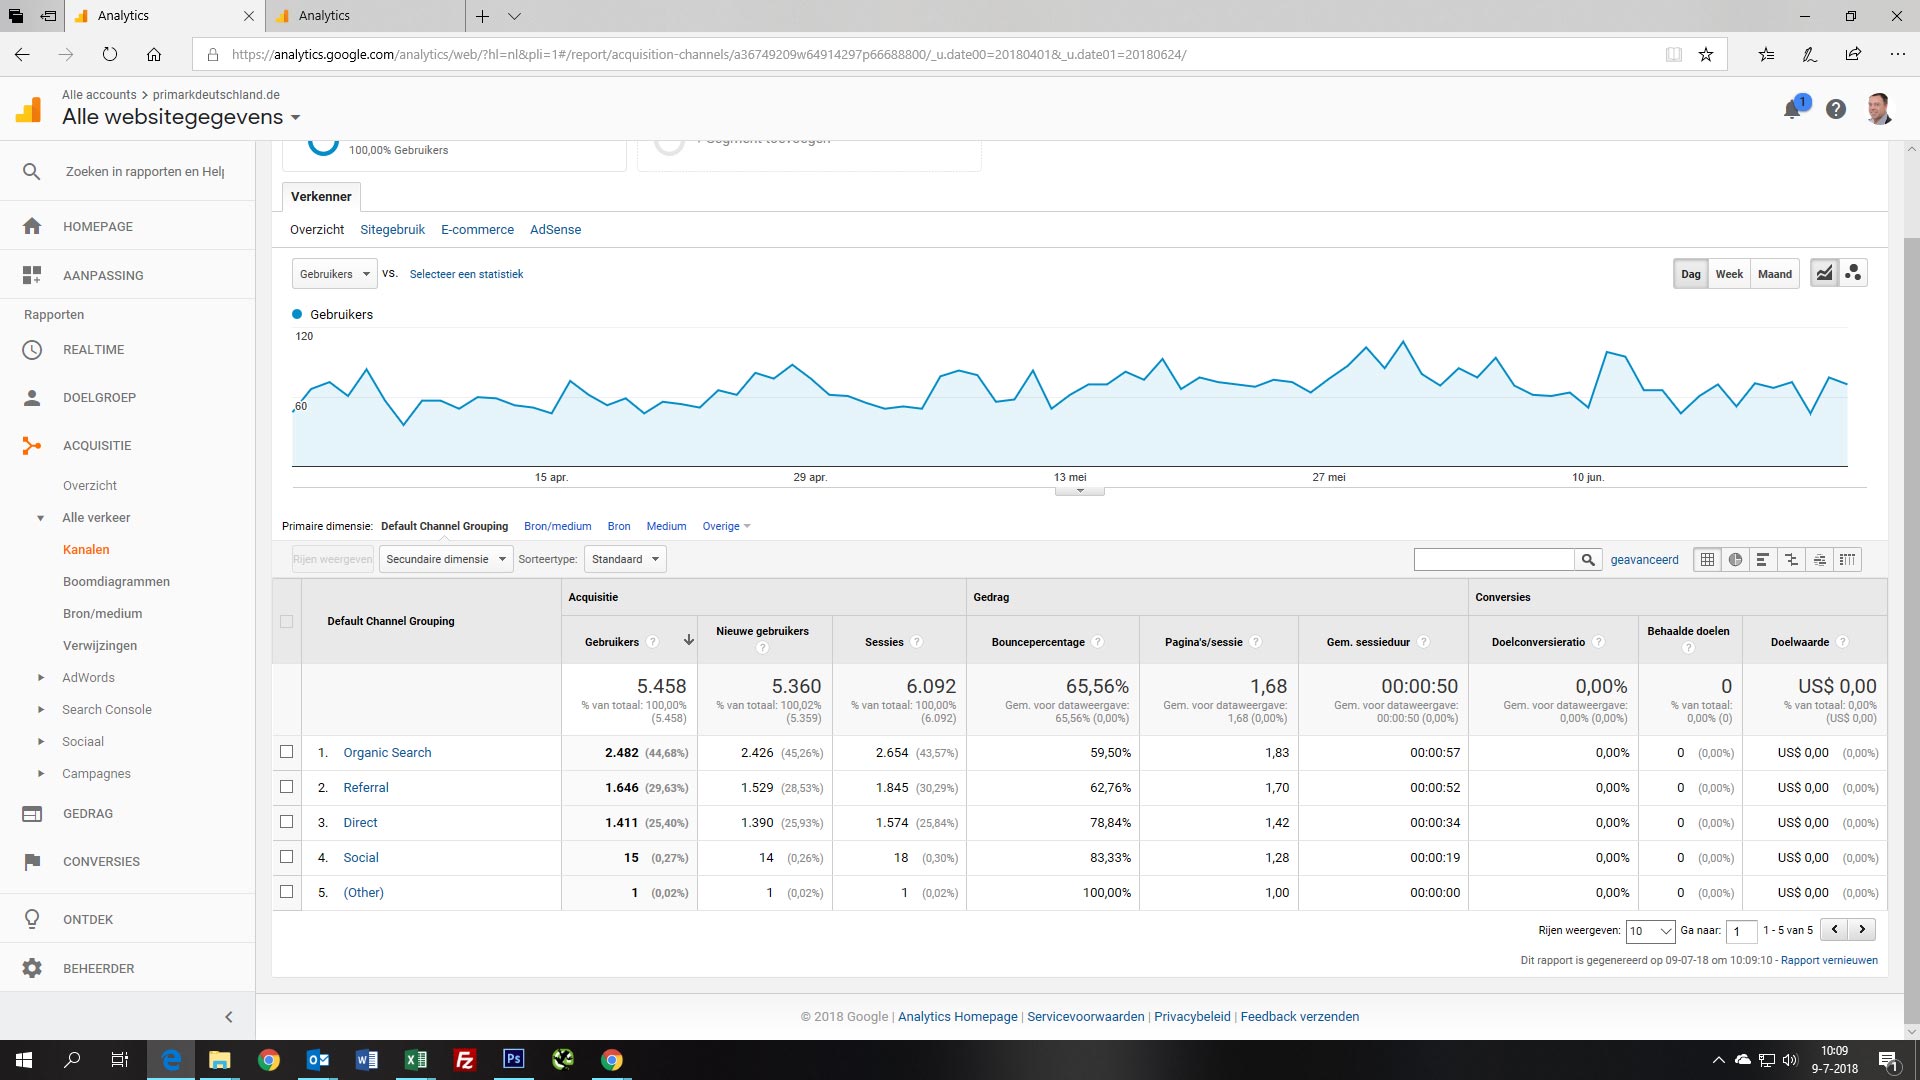The image size is (1920, 1080).
Task: Click the geavanceerd filter link
Action: pyautogui.click(x=1644, y=560)
